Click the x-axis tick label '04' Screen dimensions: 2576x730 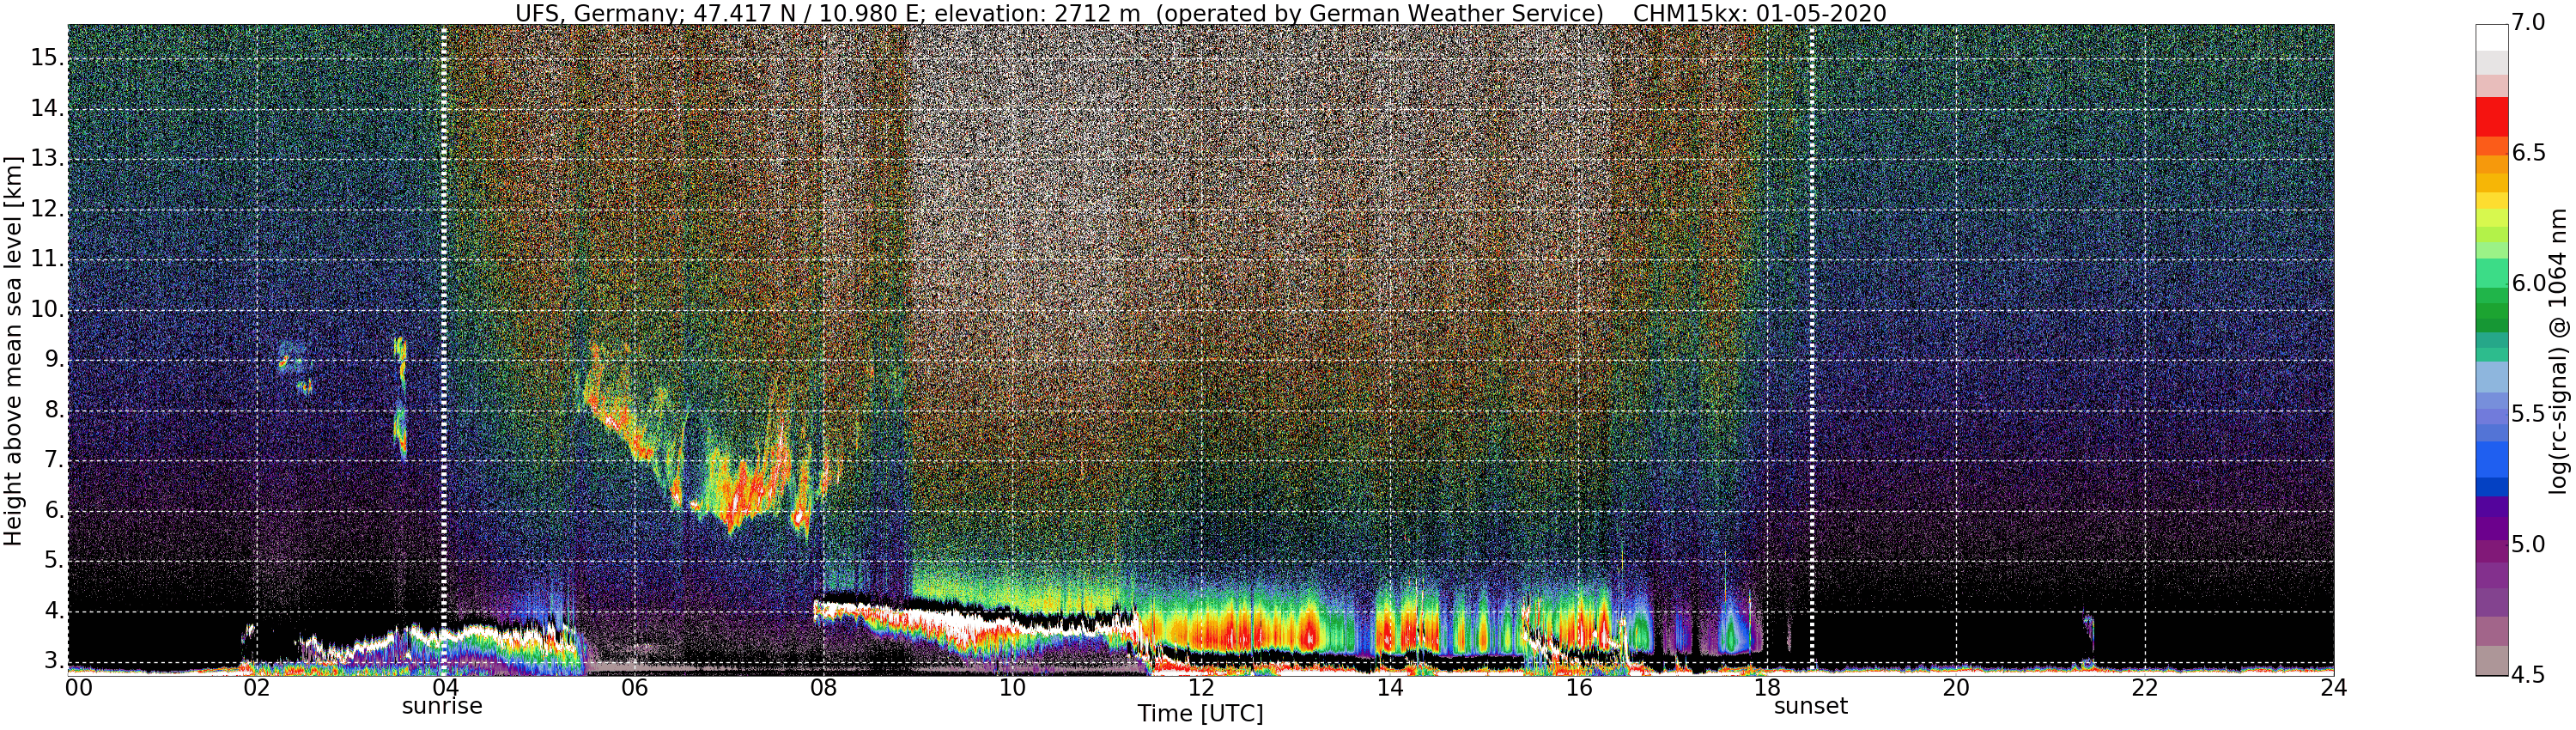click(445, 688)
